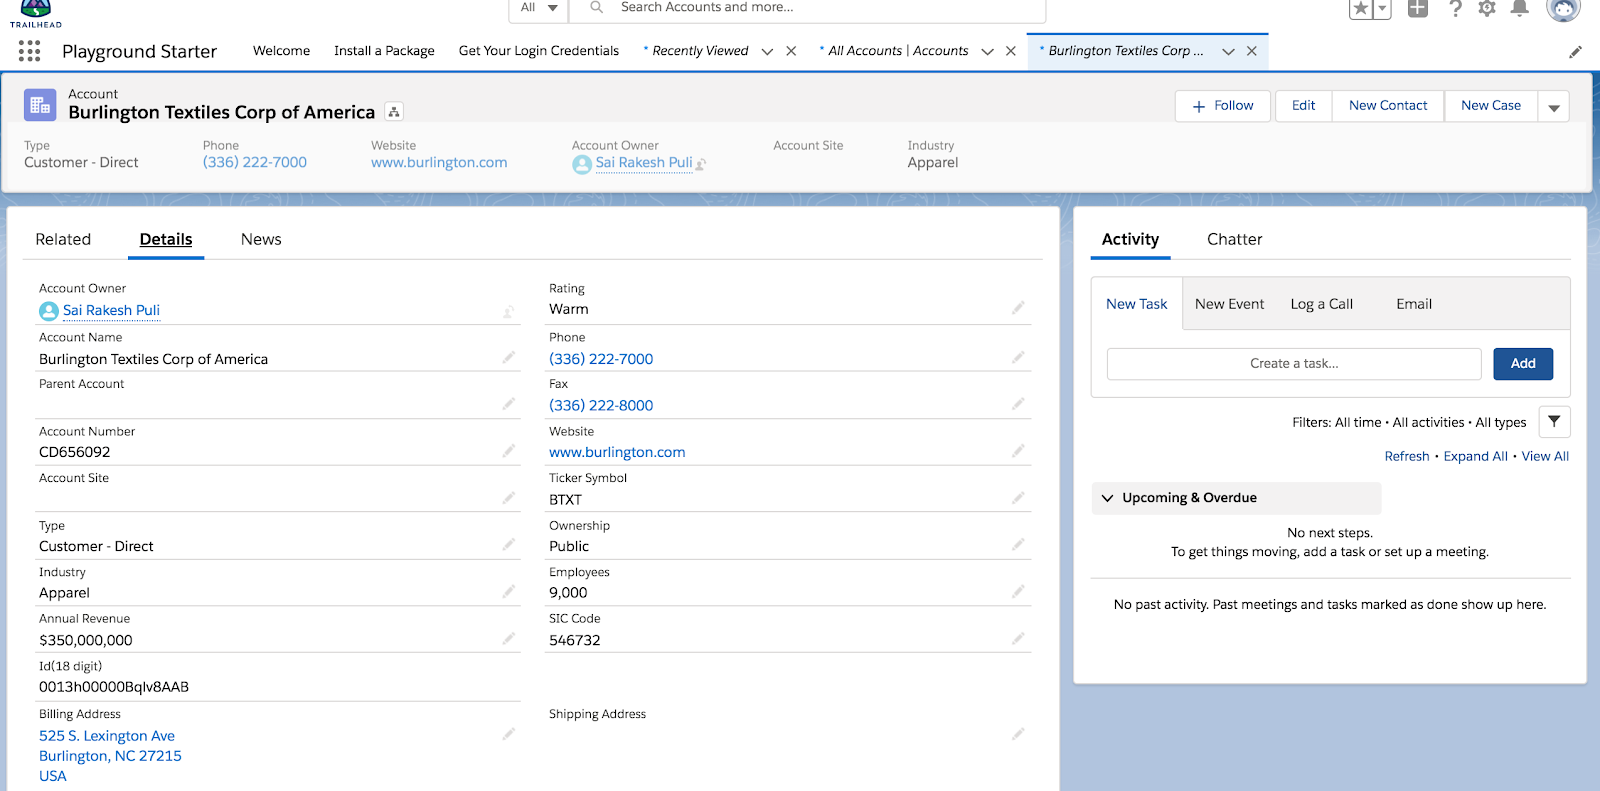
Task: Select the Log a Call tab
Action: [1321, 304]
